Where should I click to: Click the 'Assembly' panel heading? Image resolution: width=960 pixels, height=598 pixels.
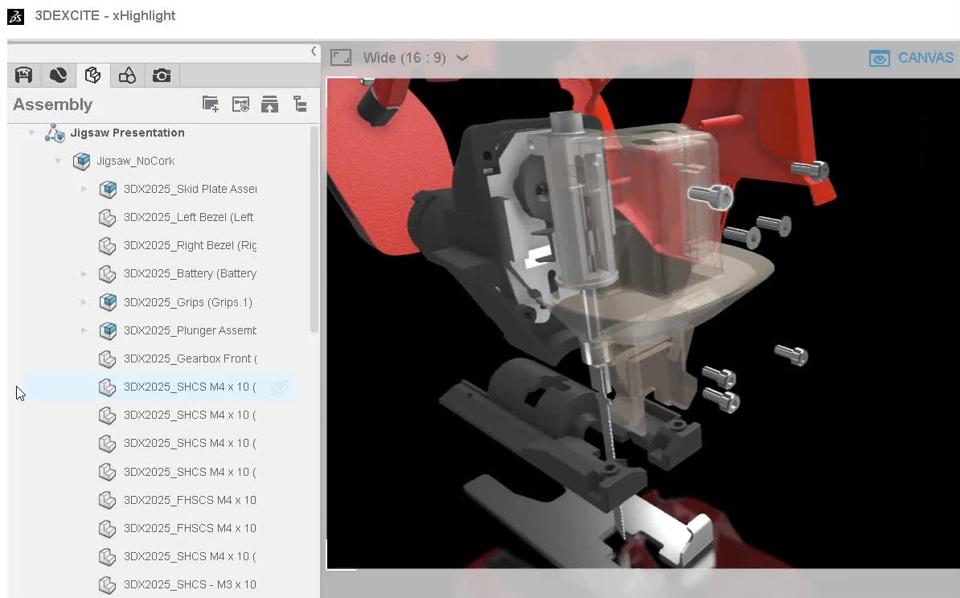coord(53,105)
